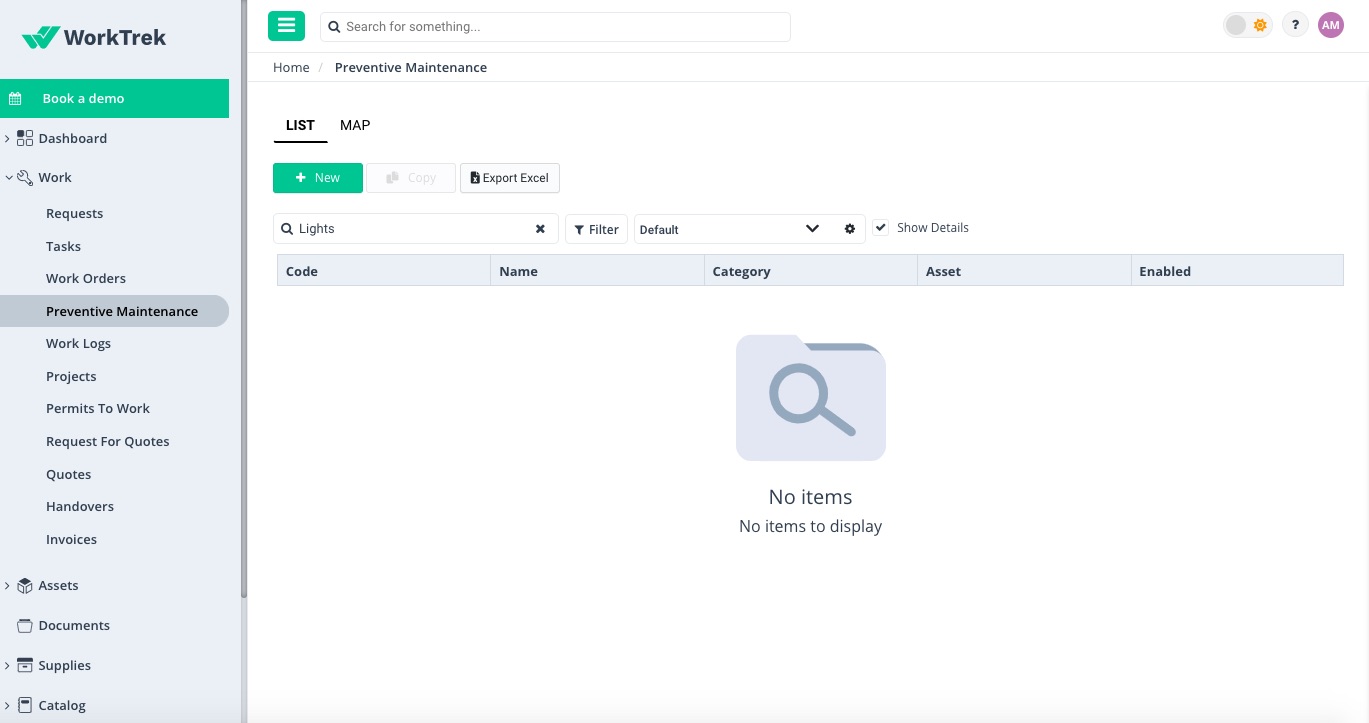The width and height of the screenshot is (1369, 723).
Task: Expand the Supplies sidebar section
Action: [x=8, y=666]
